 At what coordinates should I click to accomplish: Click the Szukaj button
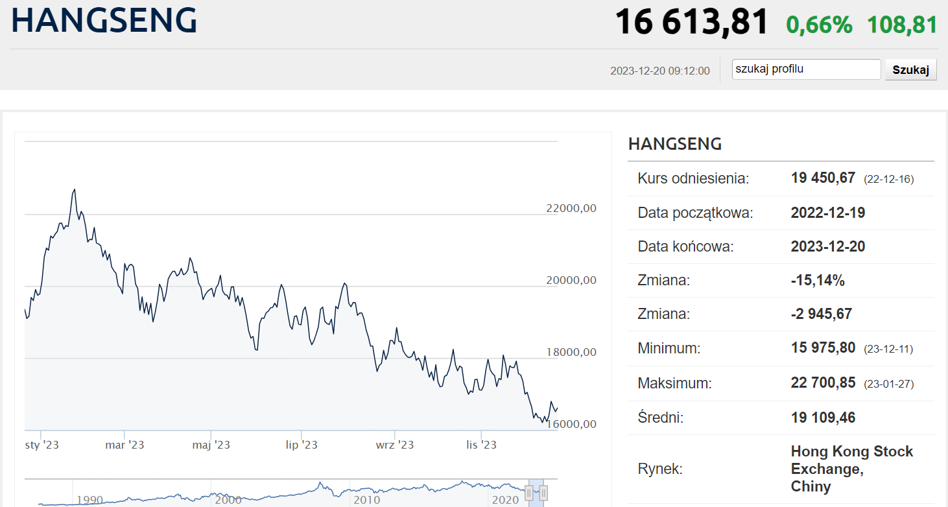(x=911, y=69)
